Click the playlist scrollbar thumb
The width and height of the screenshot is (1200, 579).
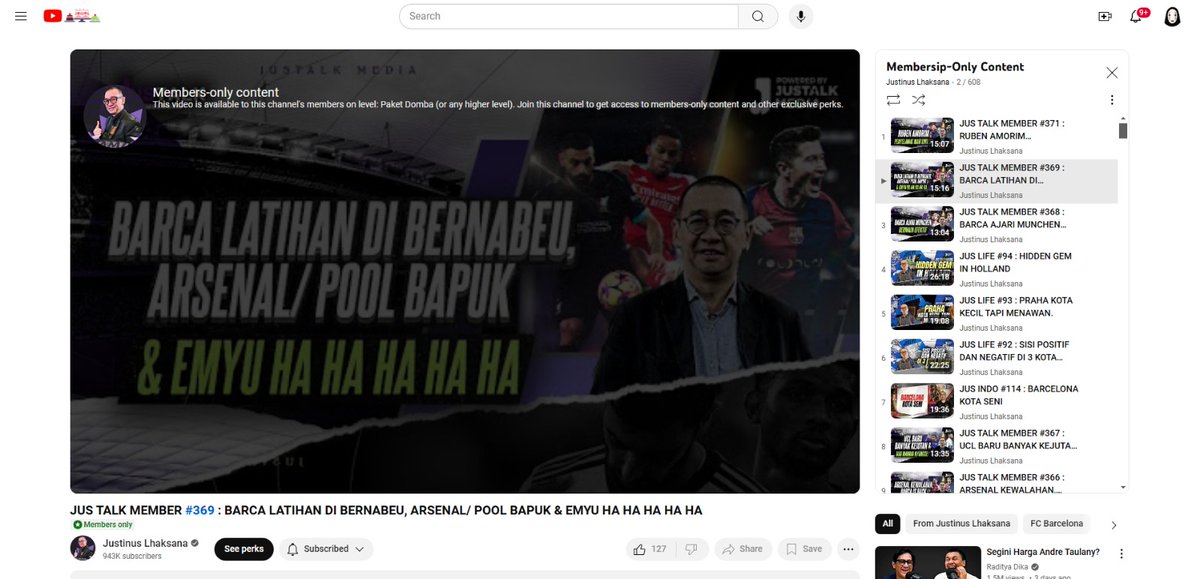click(1123, 131)
